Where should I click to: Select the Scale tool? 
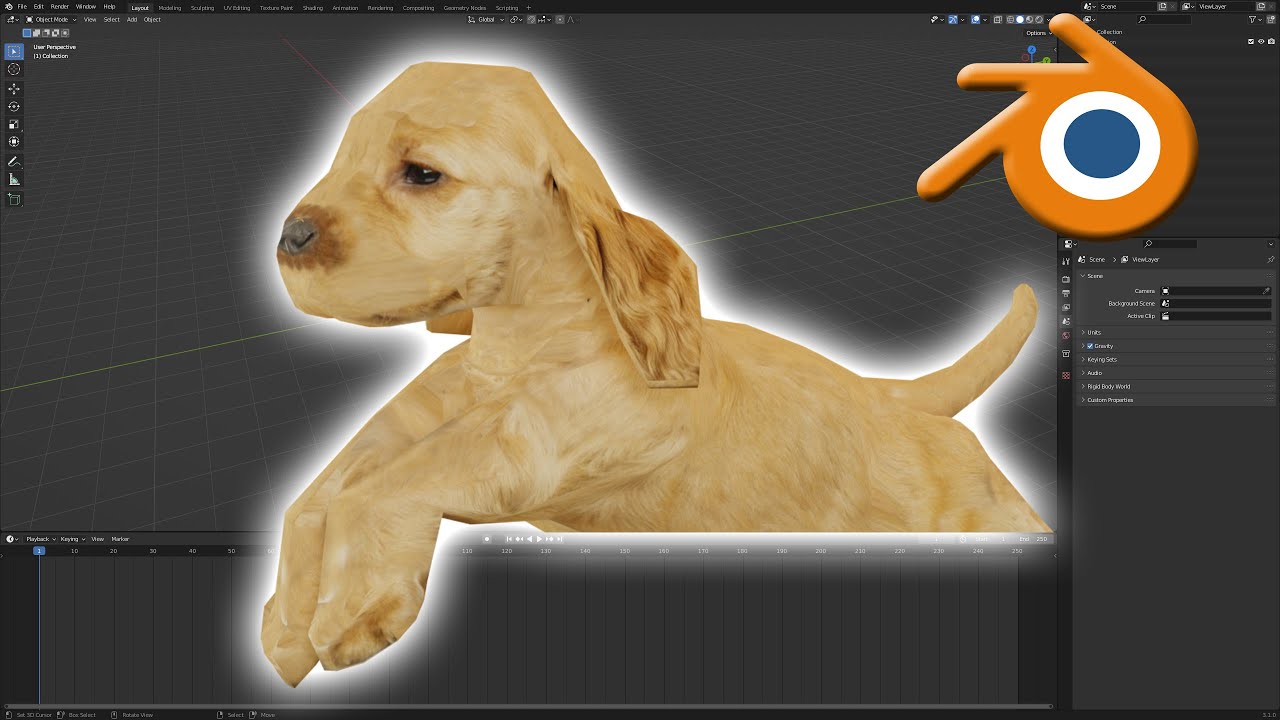click(14, 125)
